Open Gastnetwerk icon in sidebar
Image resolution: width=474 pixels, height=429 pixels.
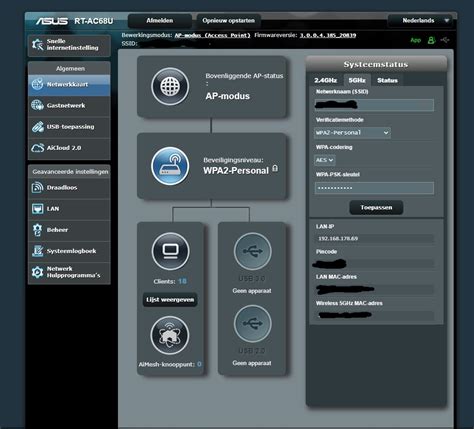coord(37,105)
